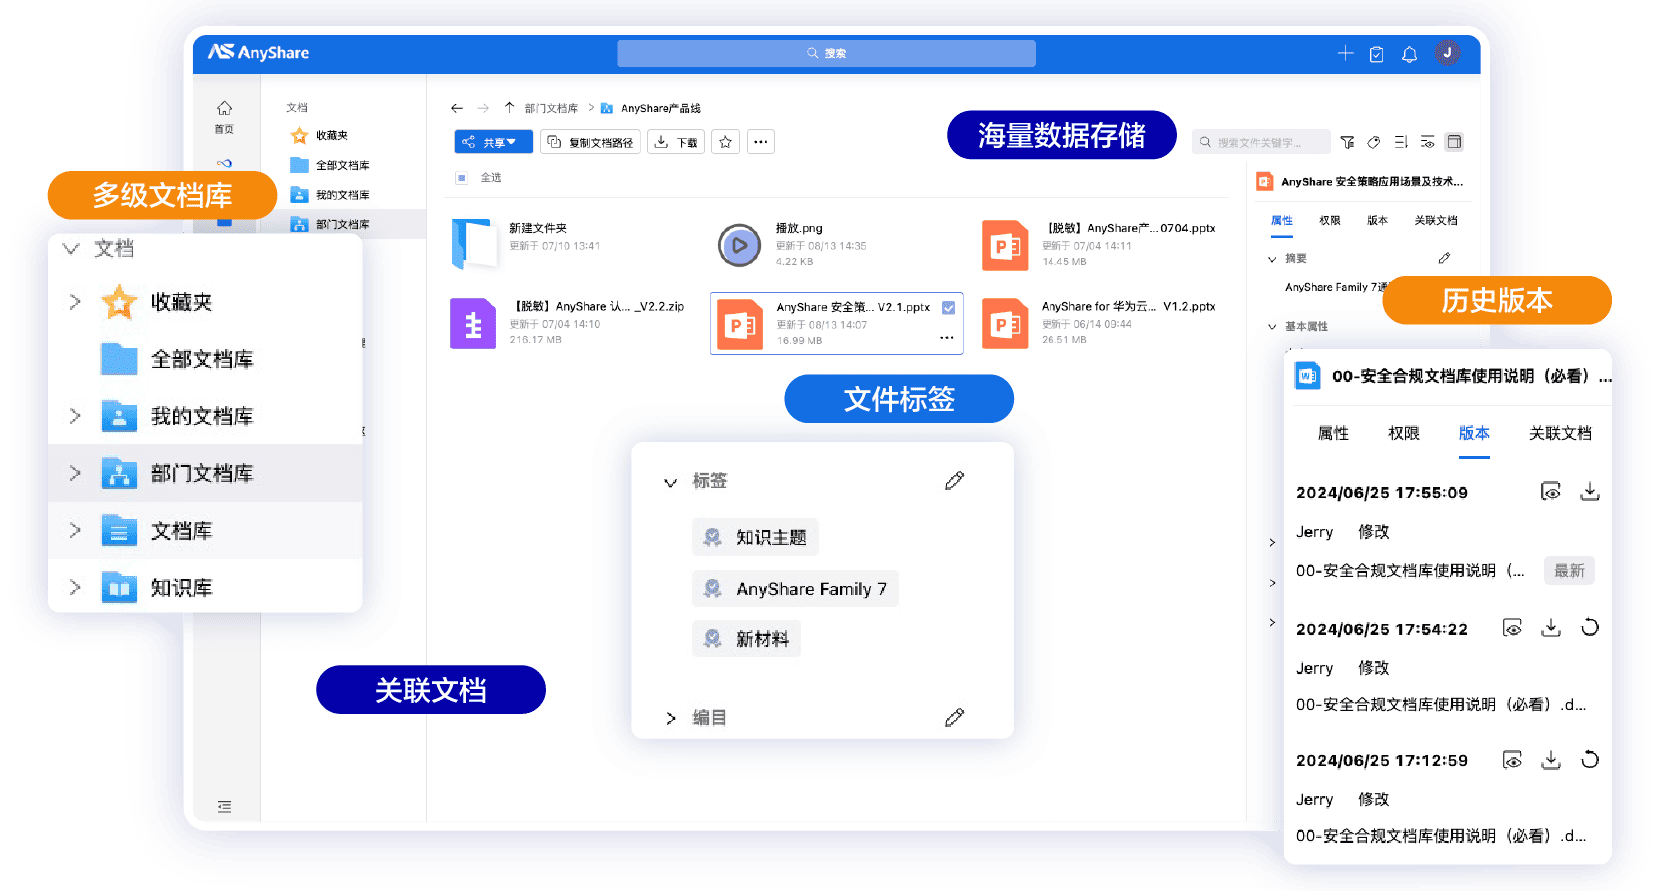Click the AnyShare logo
The image size is (1660, 891).
(x=259, y=52)
